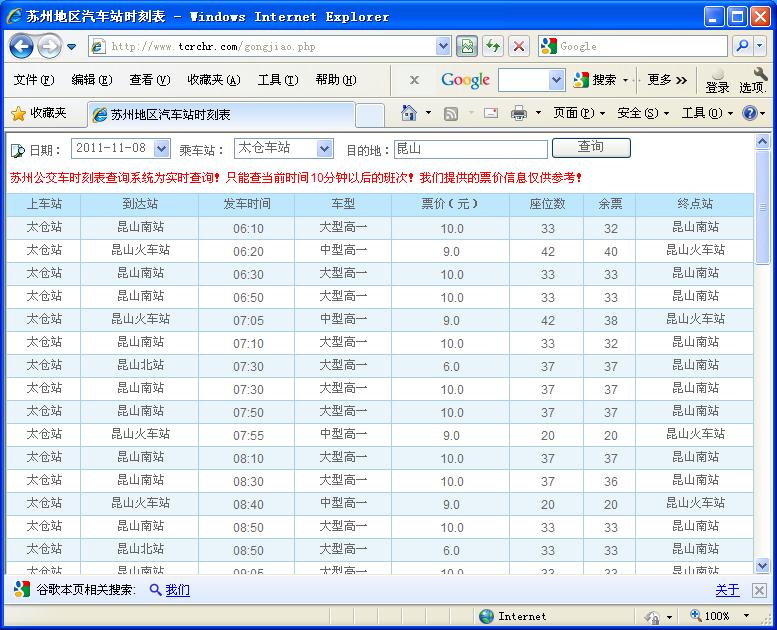The image size is (777, 630).
Task: Expand the 乘车站 station dropdown
Action: [324, 149]
